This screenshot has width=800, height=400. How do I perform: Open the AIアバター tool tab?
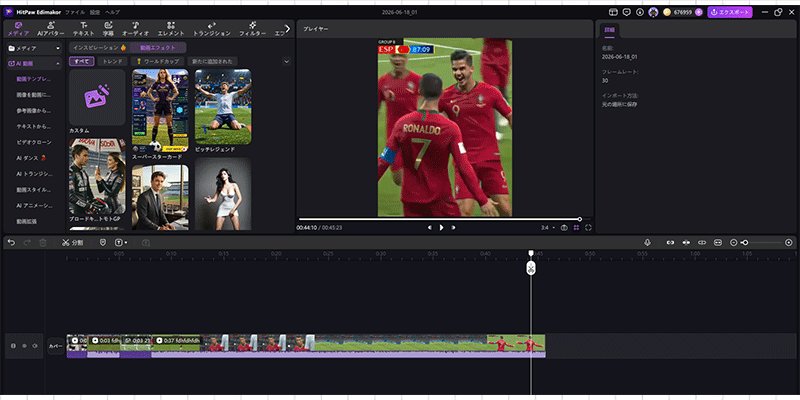point(51,29)
